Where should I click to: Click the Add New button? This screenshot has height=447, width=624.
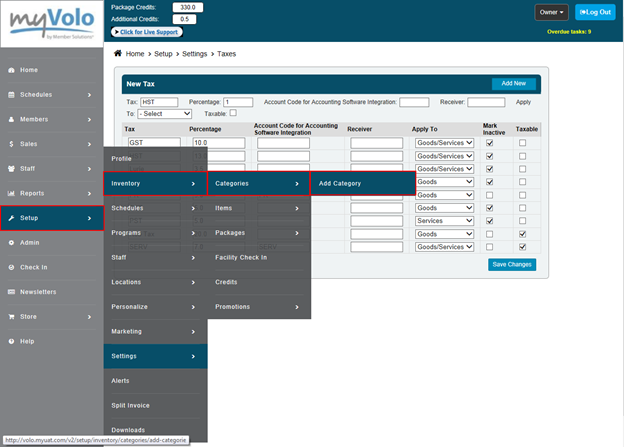click(513, 84)
